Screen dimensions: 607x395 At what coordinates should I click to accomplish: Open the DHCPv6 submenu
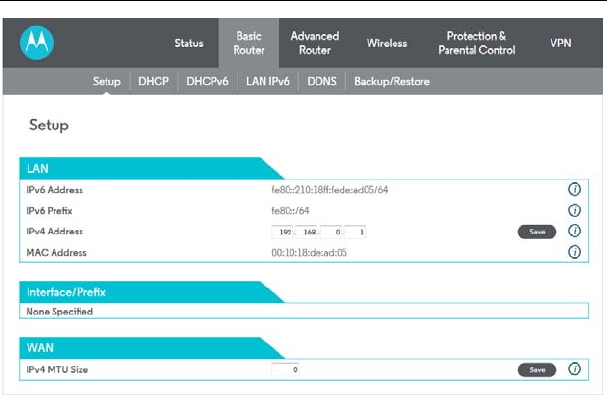click(207, 81)
